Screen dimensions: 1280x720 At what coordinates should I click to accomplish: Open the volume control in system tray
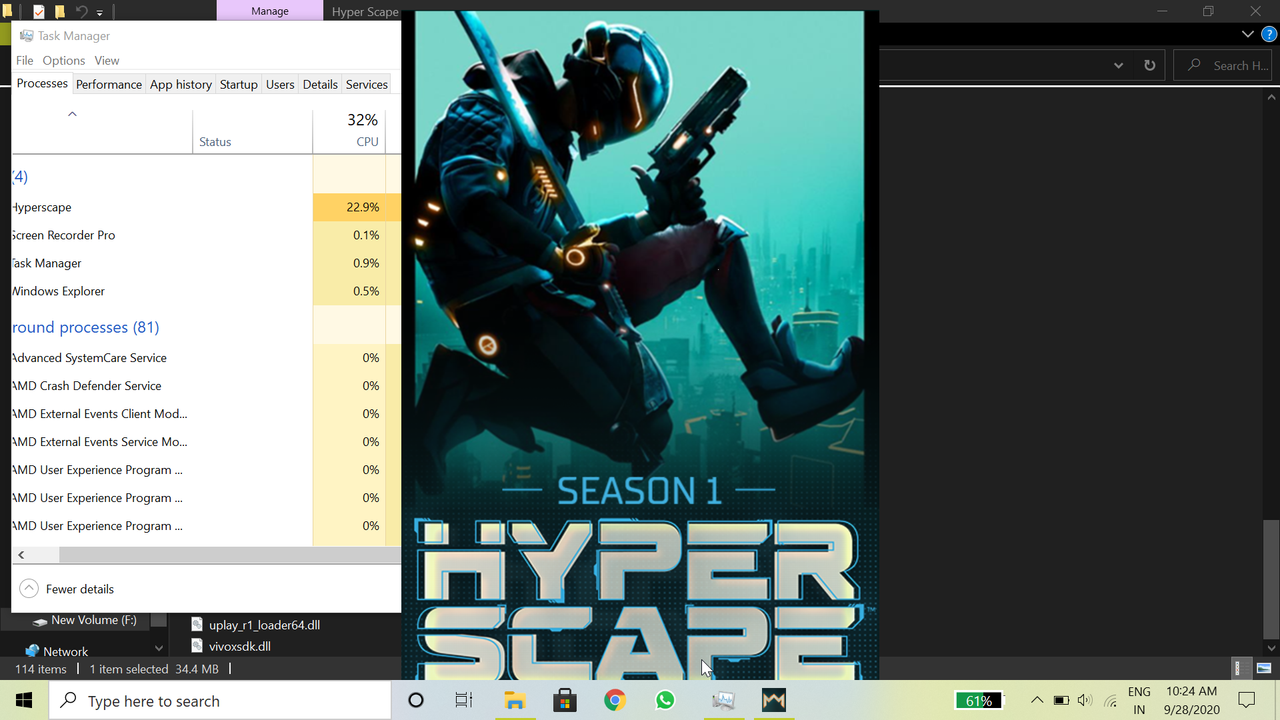point(1085,700)
